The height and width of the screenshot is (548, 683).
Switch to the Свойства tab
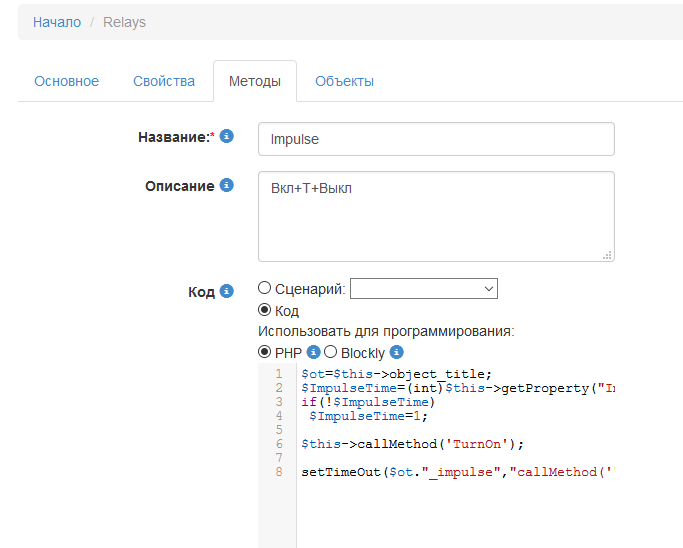pos(164,81)
